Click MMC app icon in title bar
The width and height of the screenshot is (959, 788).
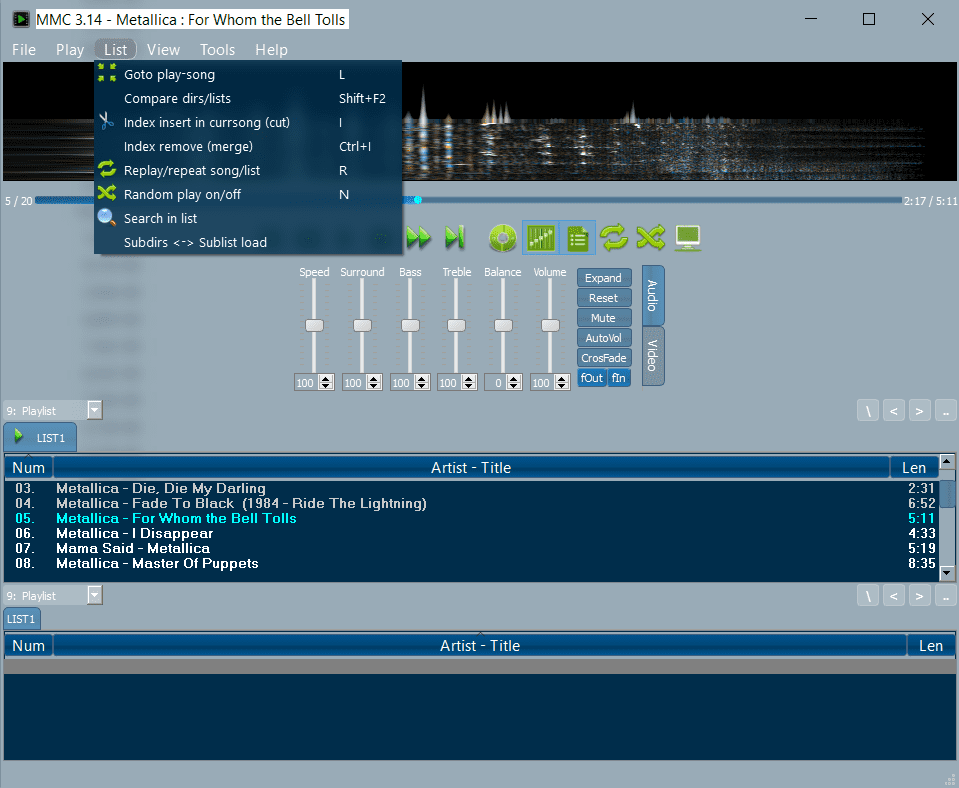[x=21, y=20]
